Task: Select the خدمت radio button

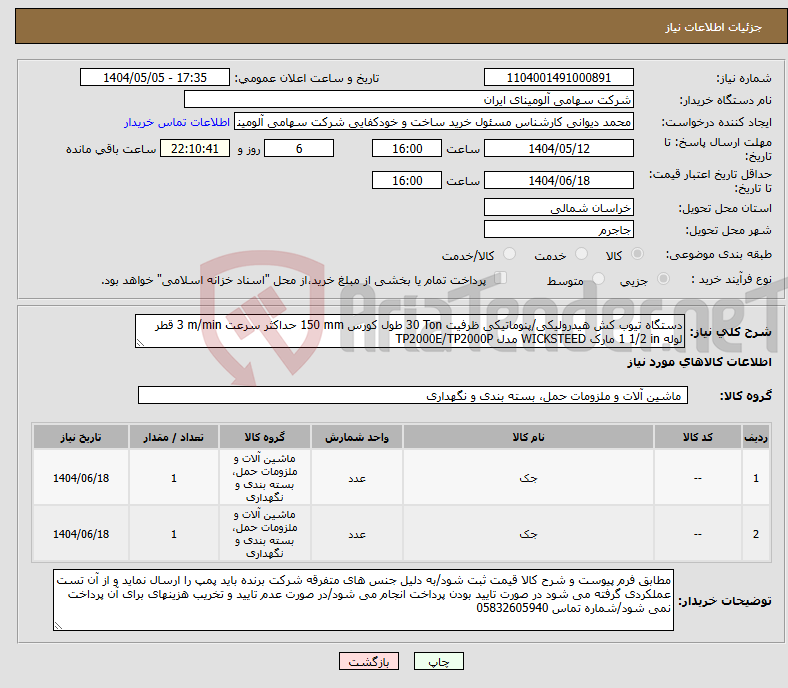Action: (581, 254)
